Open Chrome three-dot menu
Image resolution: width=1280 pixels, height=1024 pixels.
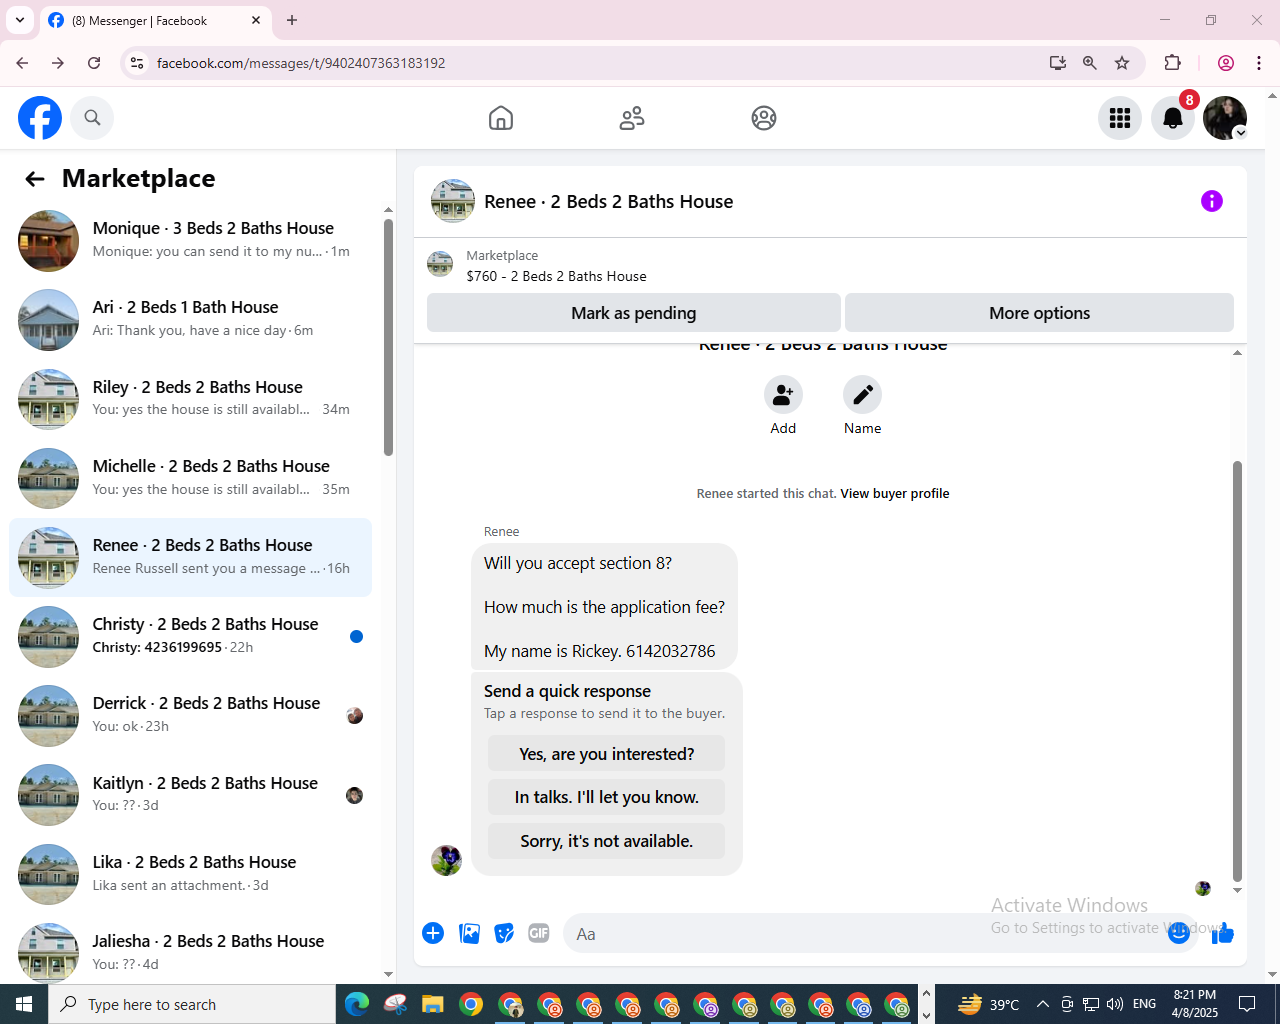(x=1259, y=63)
